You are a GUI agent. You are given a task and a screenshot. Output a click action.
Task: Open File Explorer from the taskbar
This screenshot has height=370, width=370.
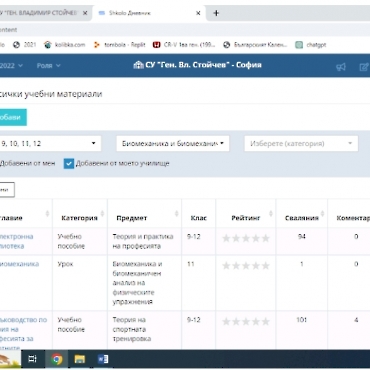click(80, 359)
